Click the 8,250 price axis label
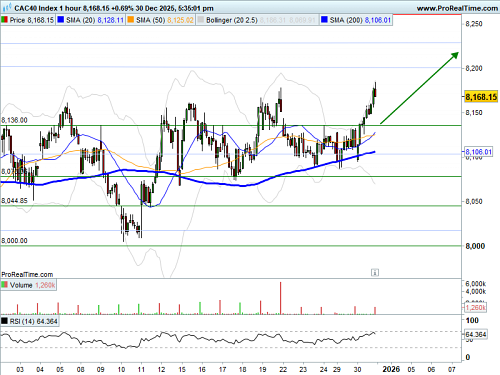Image resolution: width=500 pixels, height=375 pixels. (x=474, y=24)
